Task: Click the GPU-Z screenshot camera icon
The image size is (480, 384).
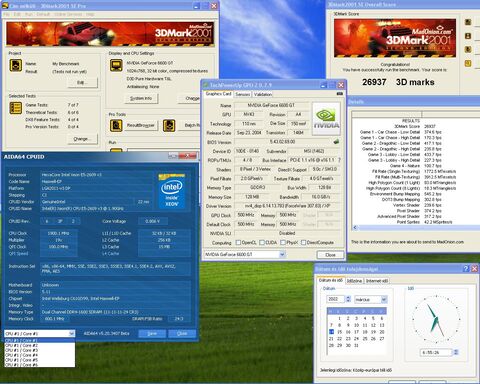Action: [x=340, y=94]
